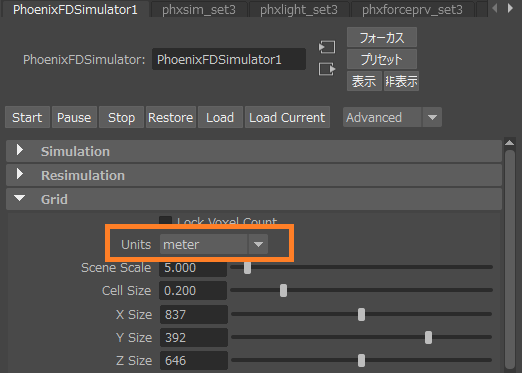Screen dimensions: 522x373
Task: Open the Units dropdown set to meter
Action: click(214, 244)
